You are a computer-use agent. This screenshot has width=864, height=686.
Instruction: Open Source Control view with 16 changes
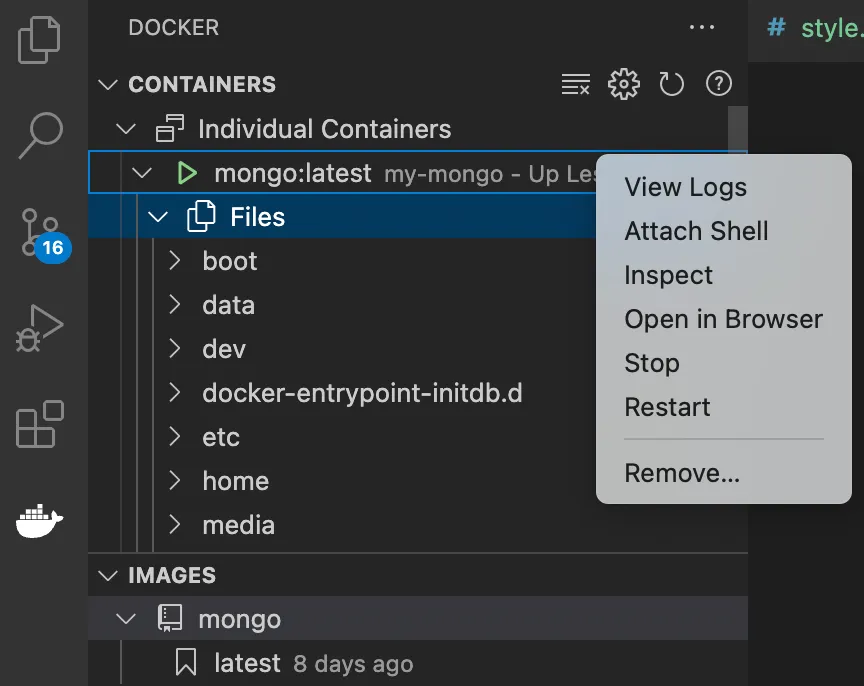[x=43, y=235]
